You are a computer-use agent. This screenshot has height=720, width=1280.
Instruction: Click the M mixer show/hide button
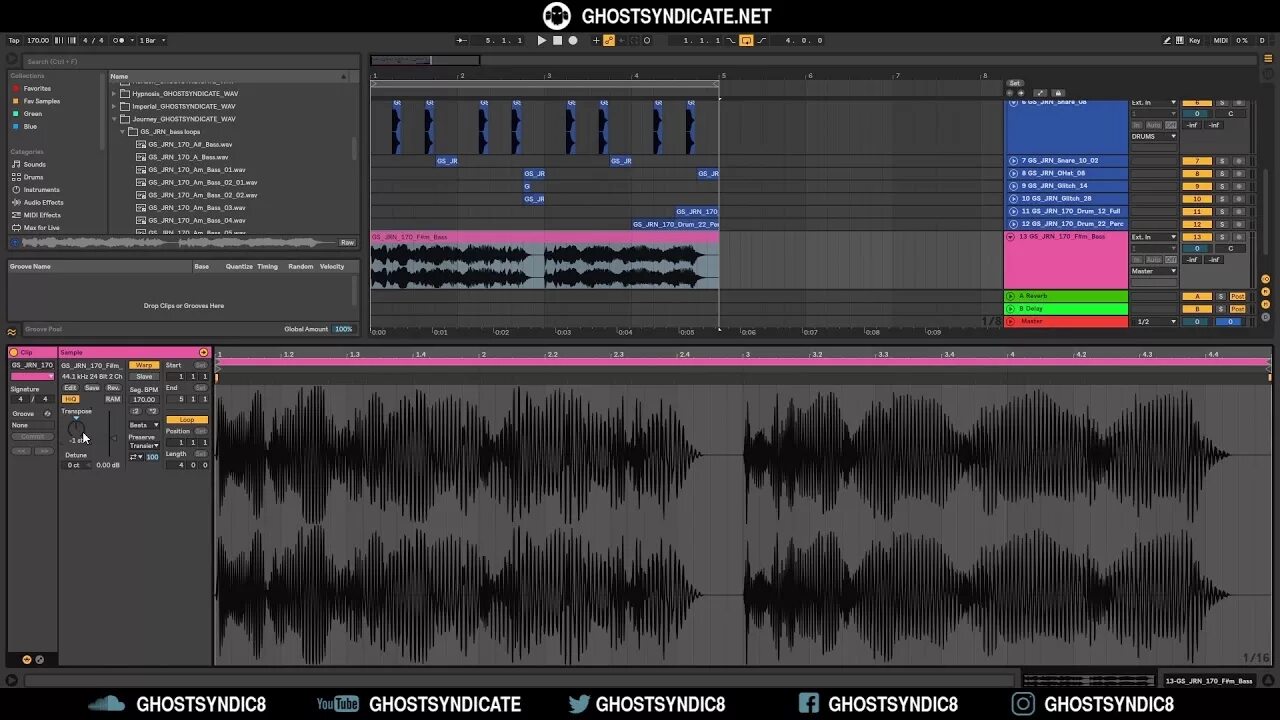[1265, 303]
